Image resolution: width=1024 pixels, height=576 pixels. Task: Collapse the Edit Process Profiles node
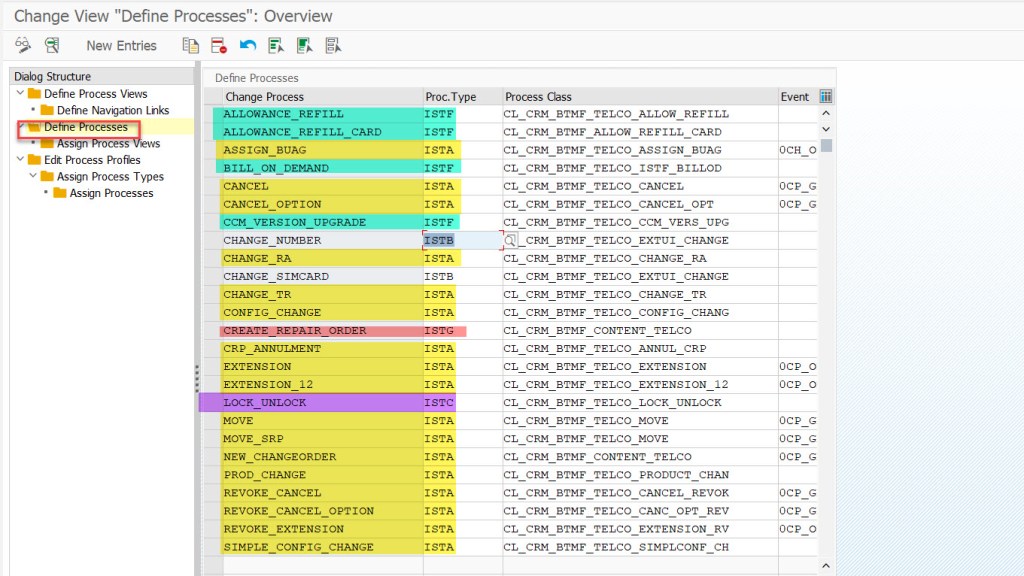click(22, 161)
